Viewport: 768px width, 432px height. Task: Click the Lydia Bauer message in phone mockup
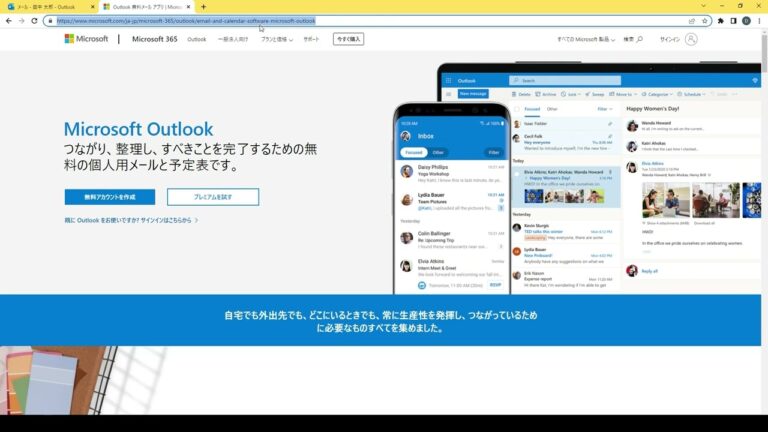452,201
